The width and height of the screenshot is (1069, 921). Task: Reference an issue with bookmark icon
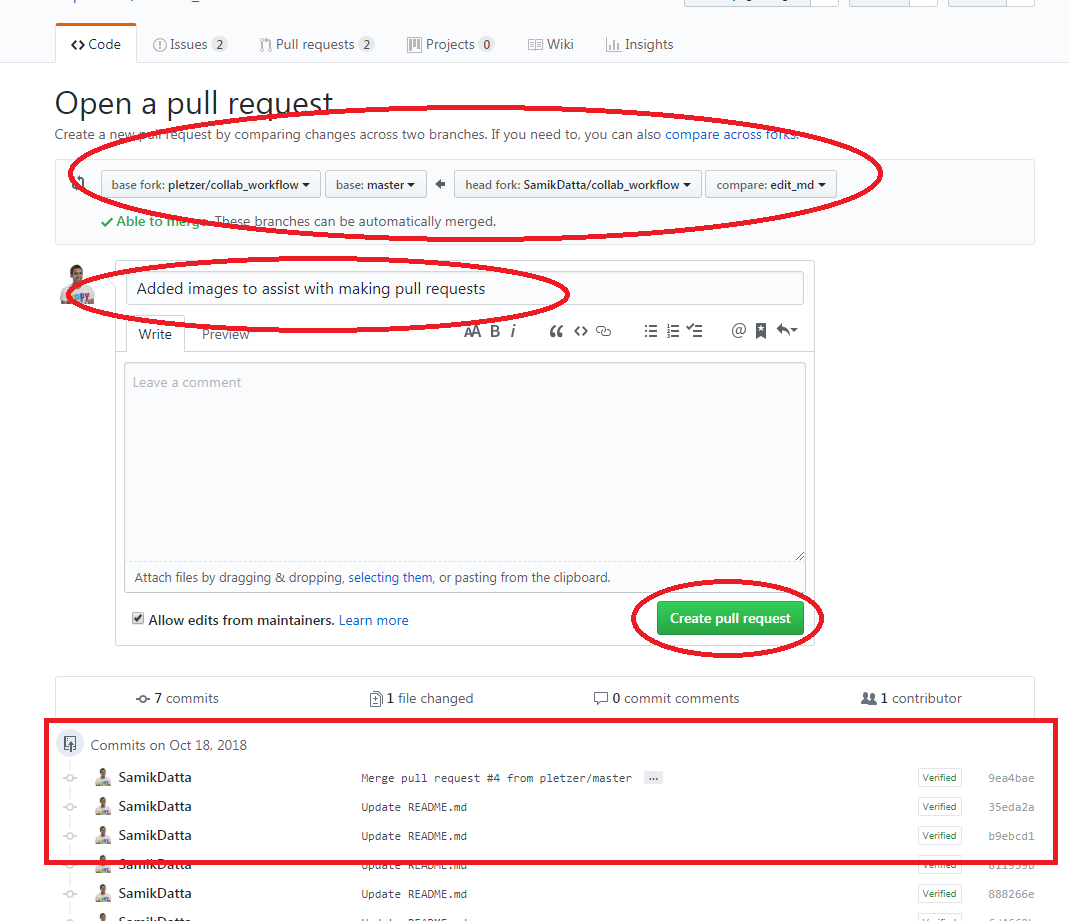point(761,331)
